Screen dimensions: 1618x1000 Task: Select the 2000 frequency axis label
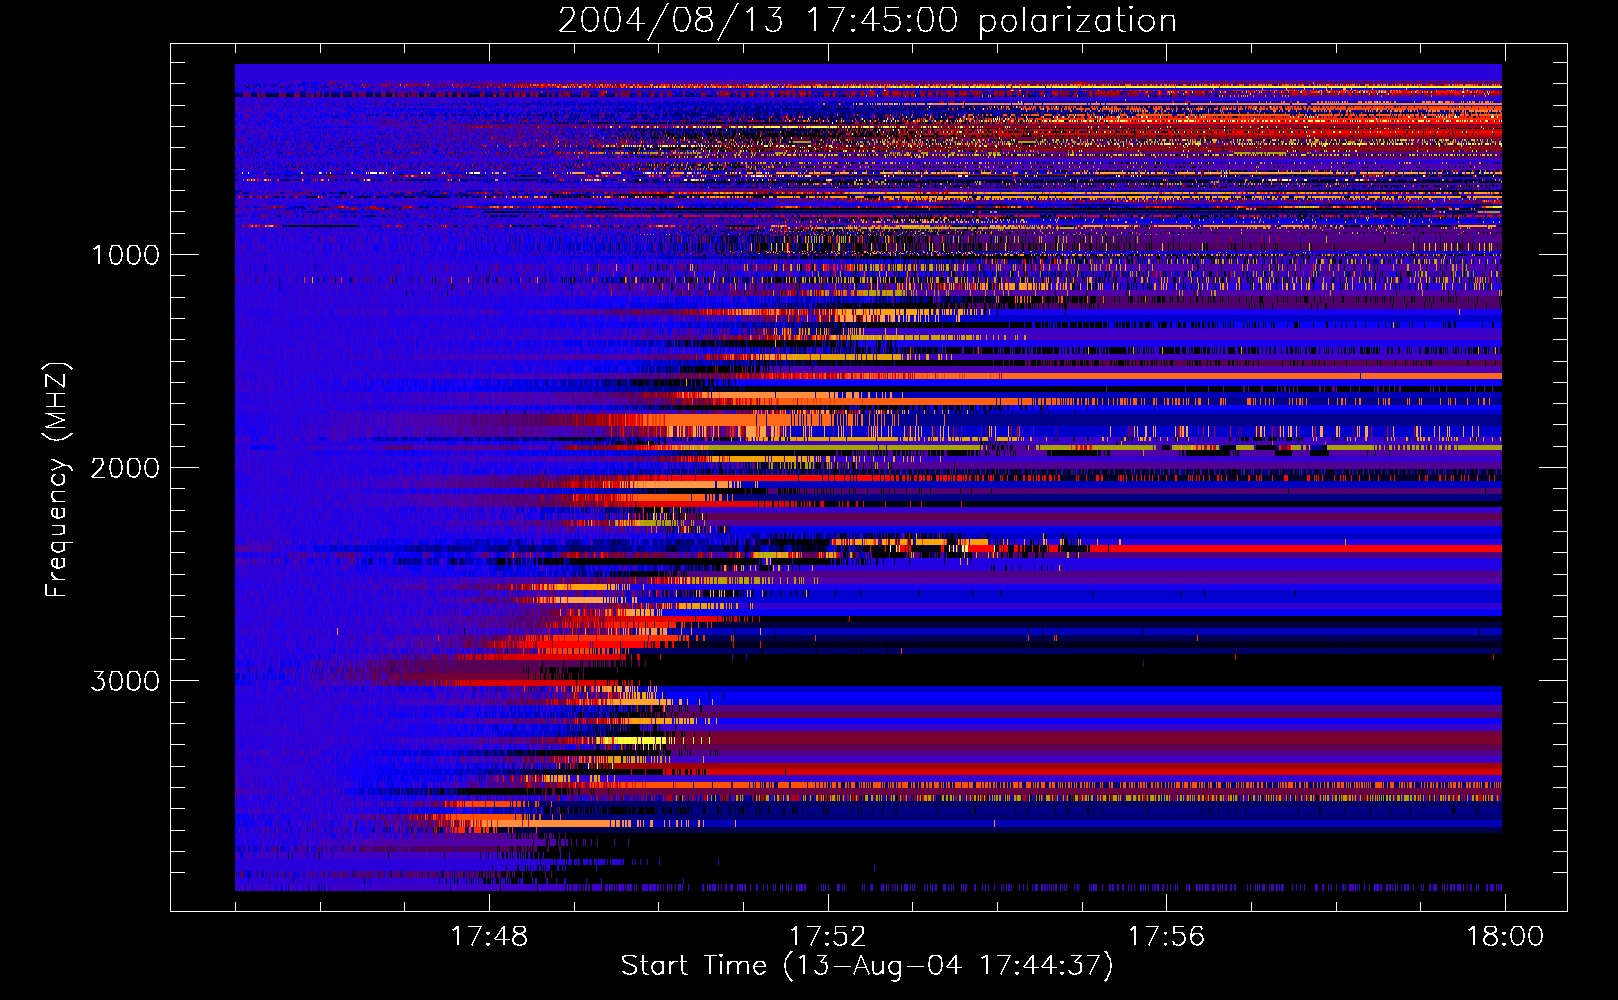[125, 468]
